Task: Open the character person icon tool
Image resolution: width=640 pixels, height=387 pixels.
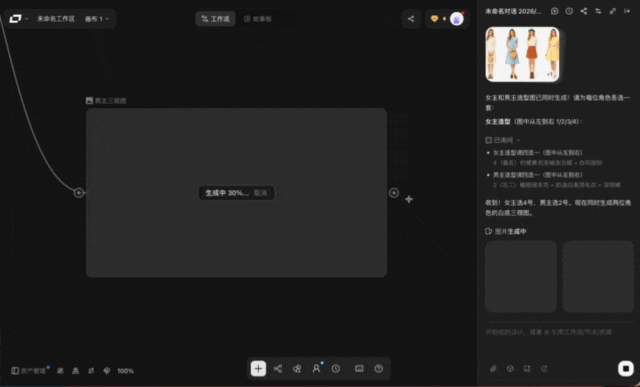Action: click(316, 369)
